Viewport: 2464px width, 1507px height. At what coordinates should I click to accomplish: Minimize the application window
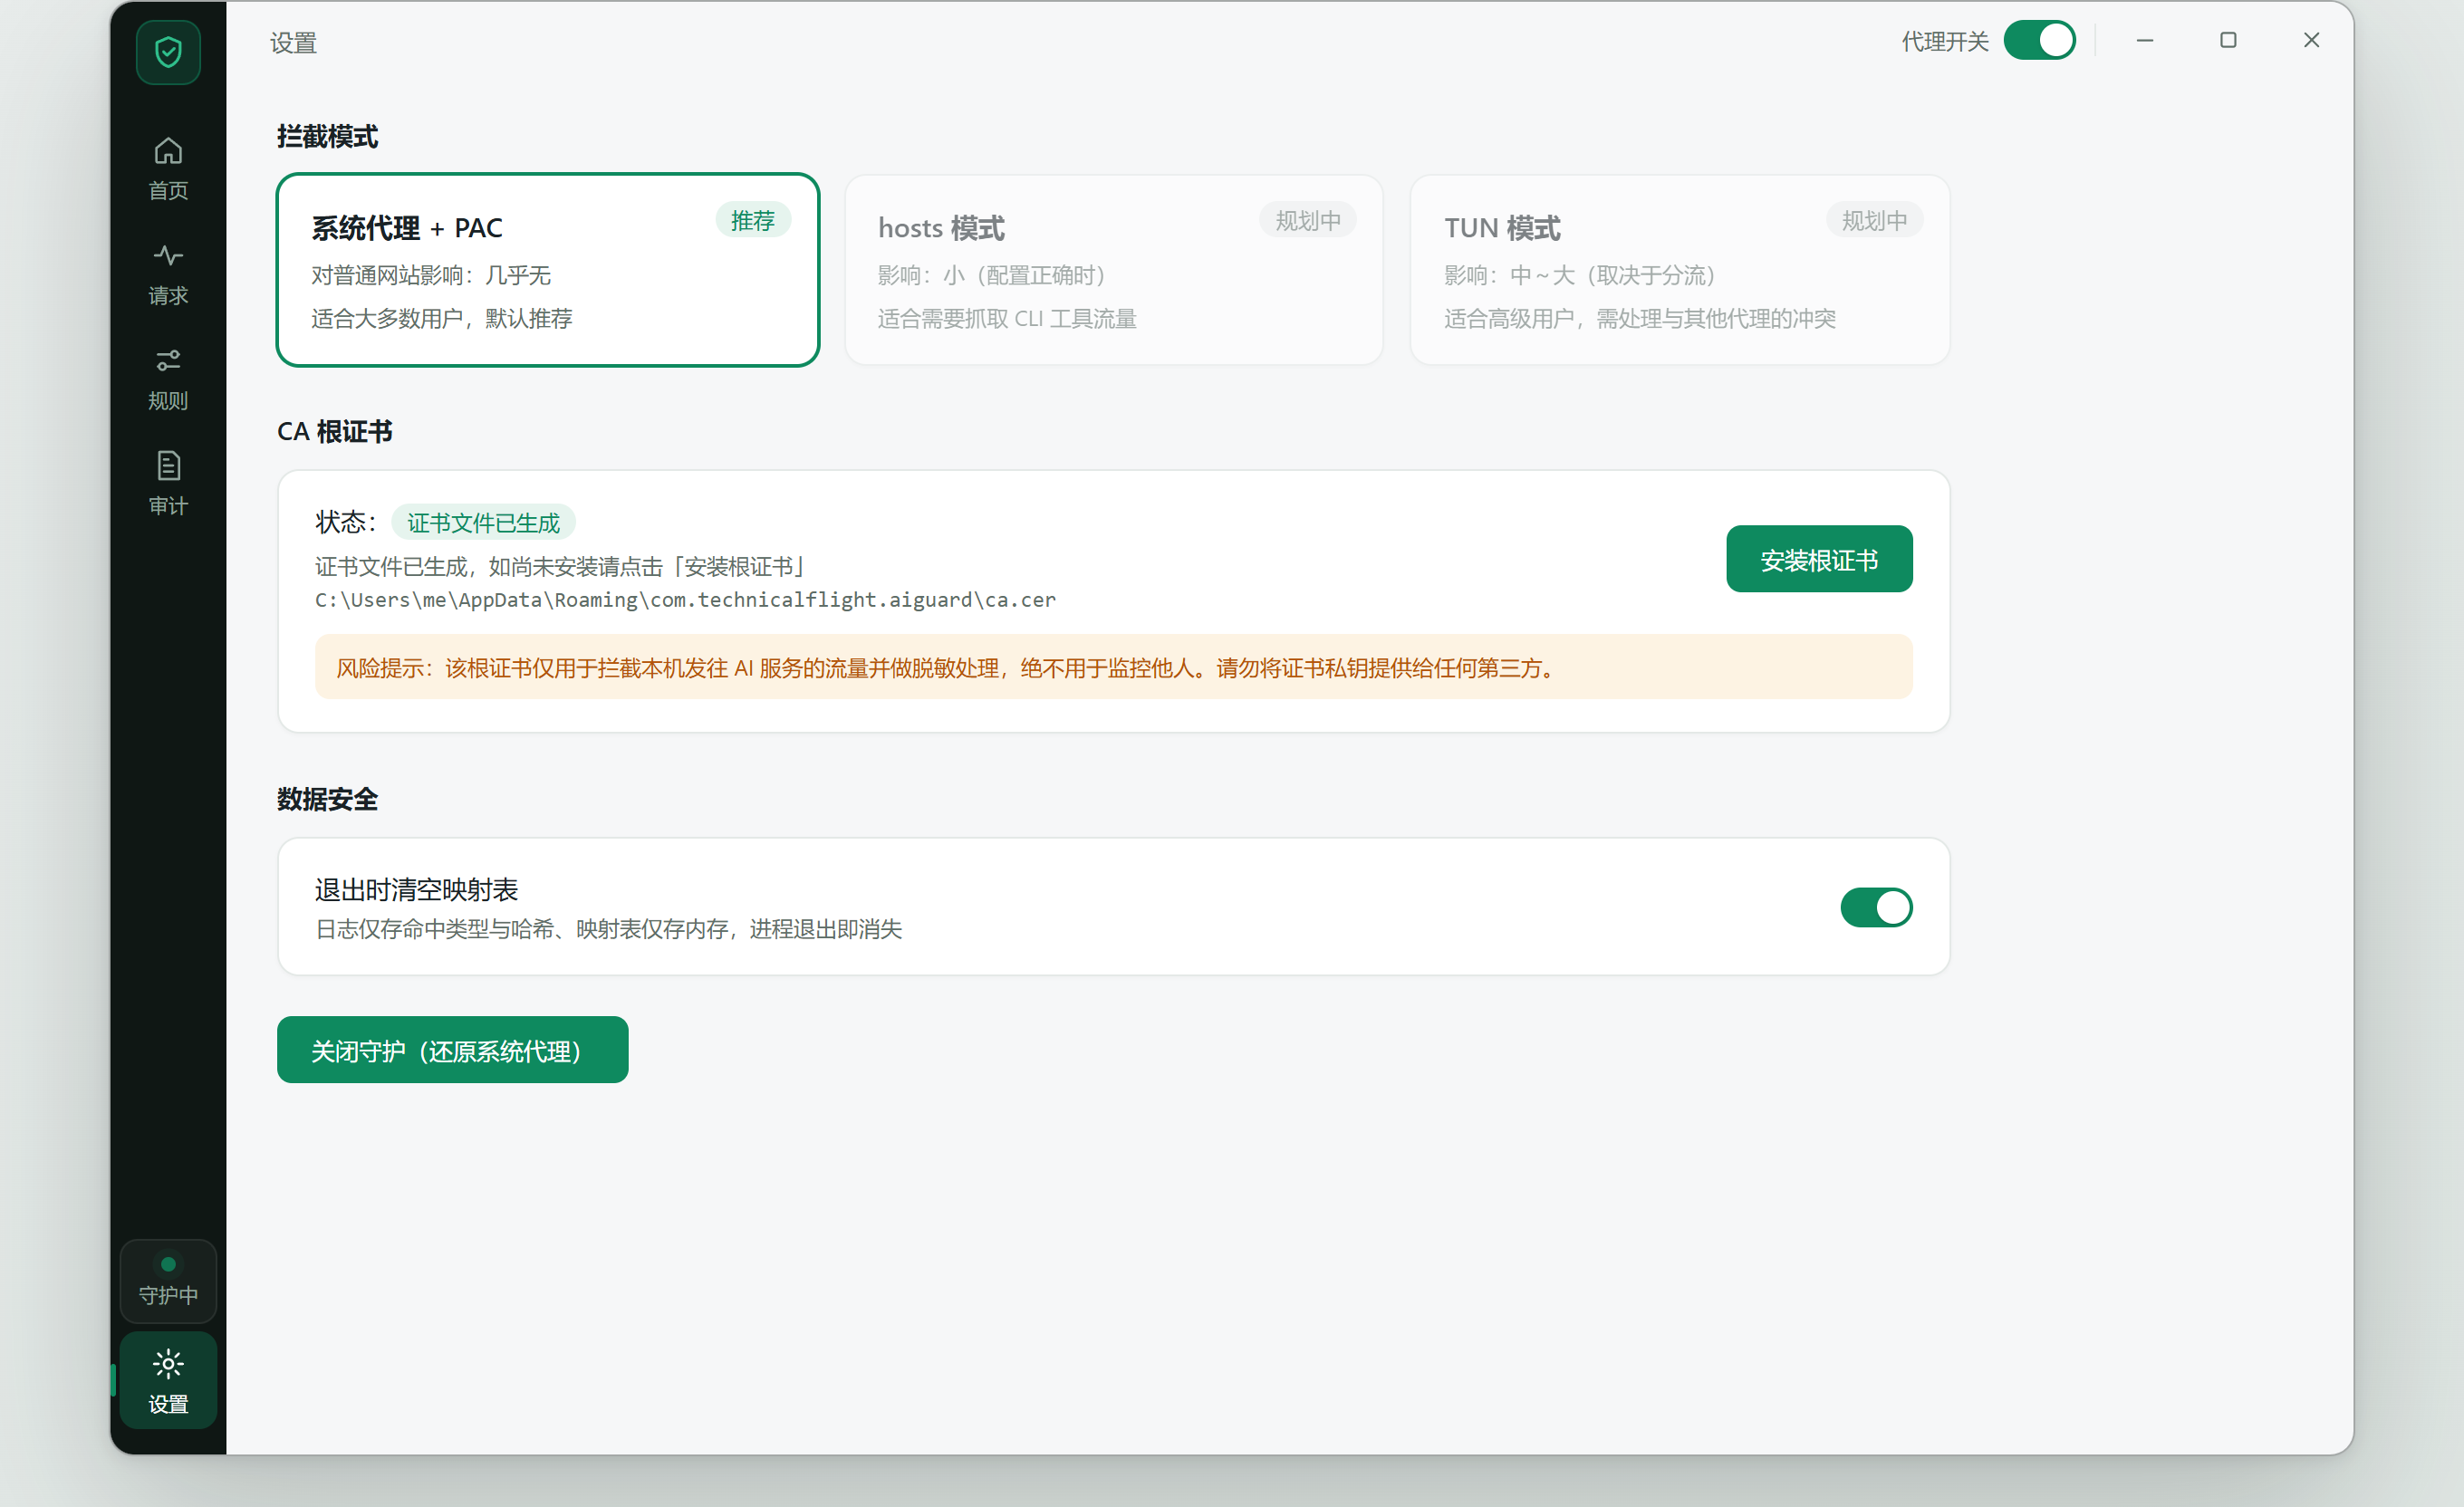tap(2145, 40)
